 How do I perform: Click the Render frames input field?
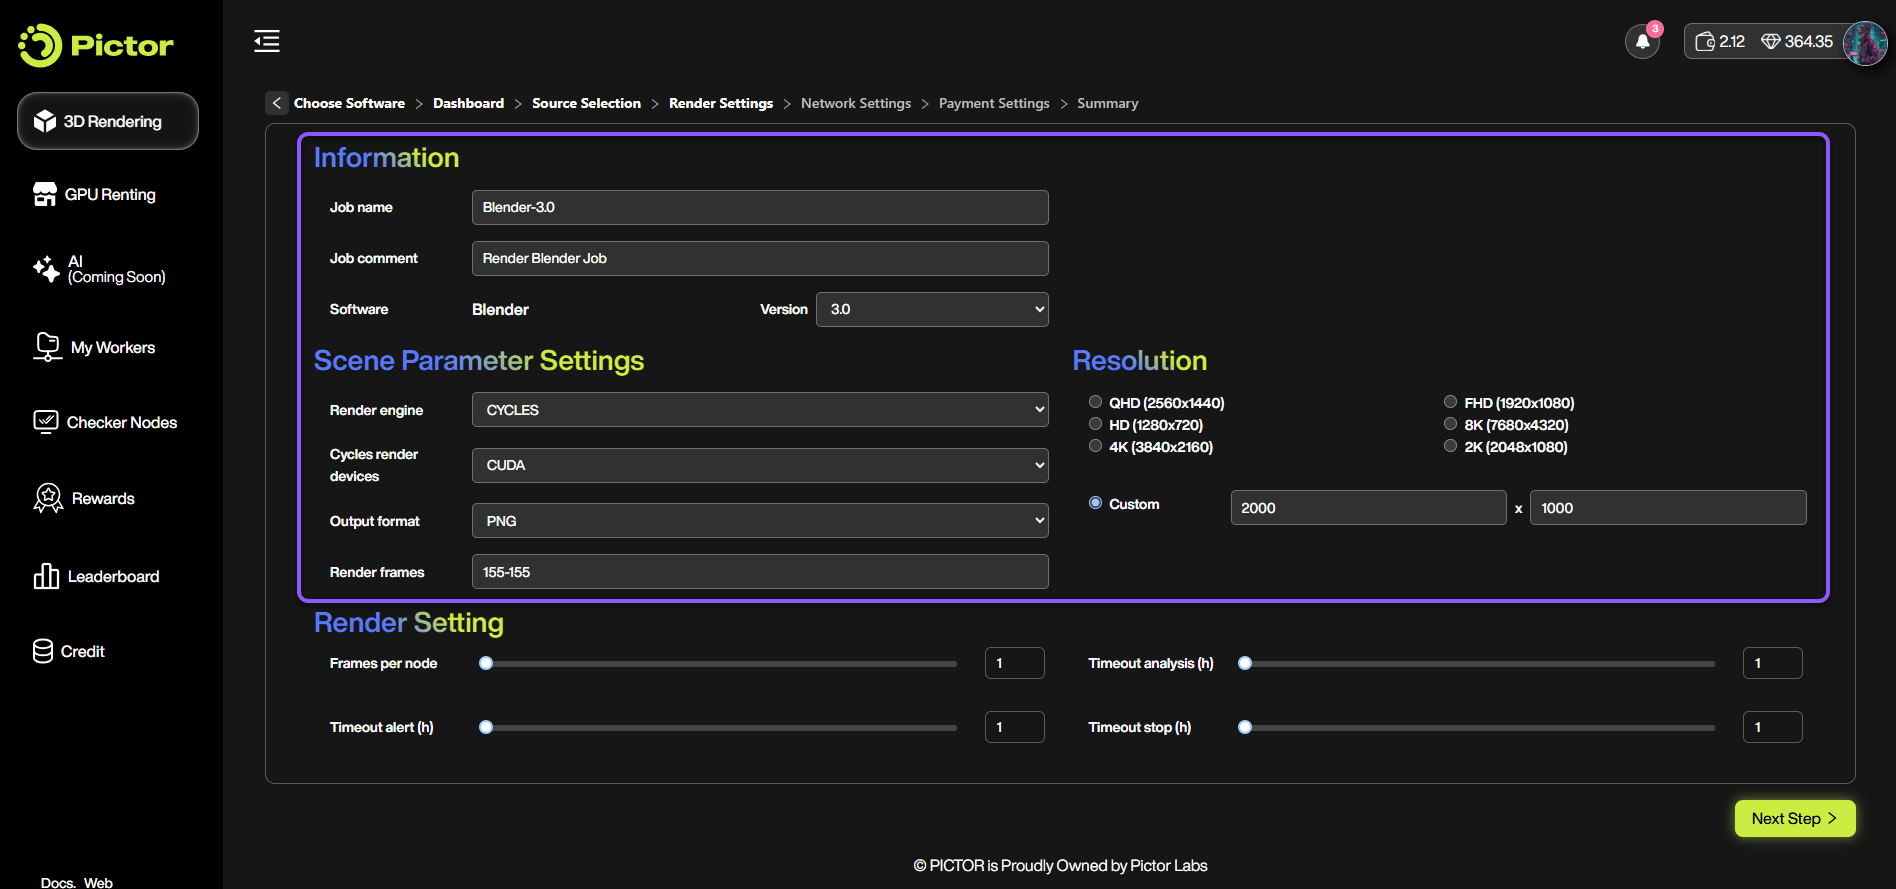pos(759,572)
